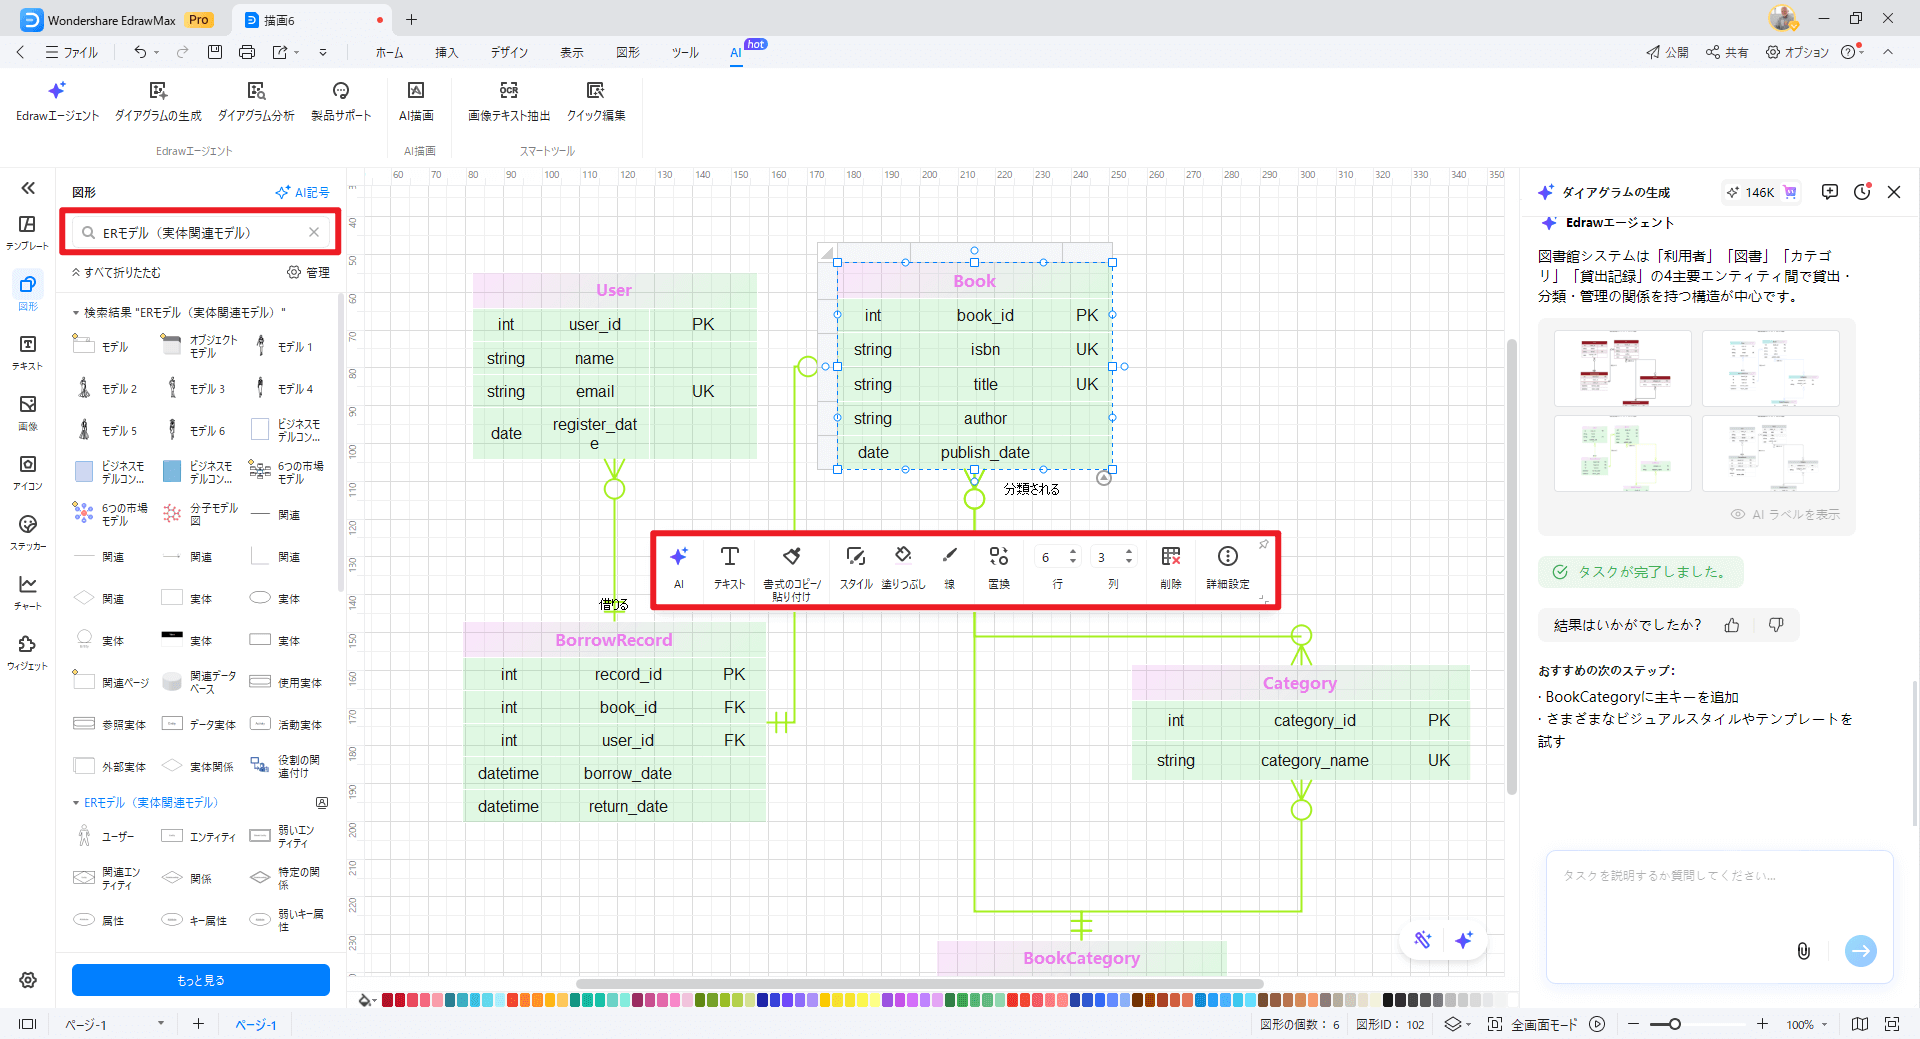Collapse the 検索結果 section
Screen dimensions: 1920x1039
pyautogui.click(x=76, y=313)
